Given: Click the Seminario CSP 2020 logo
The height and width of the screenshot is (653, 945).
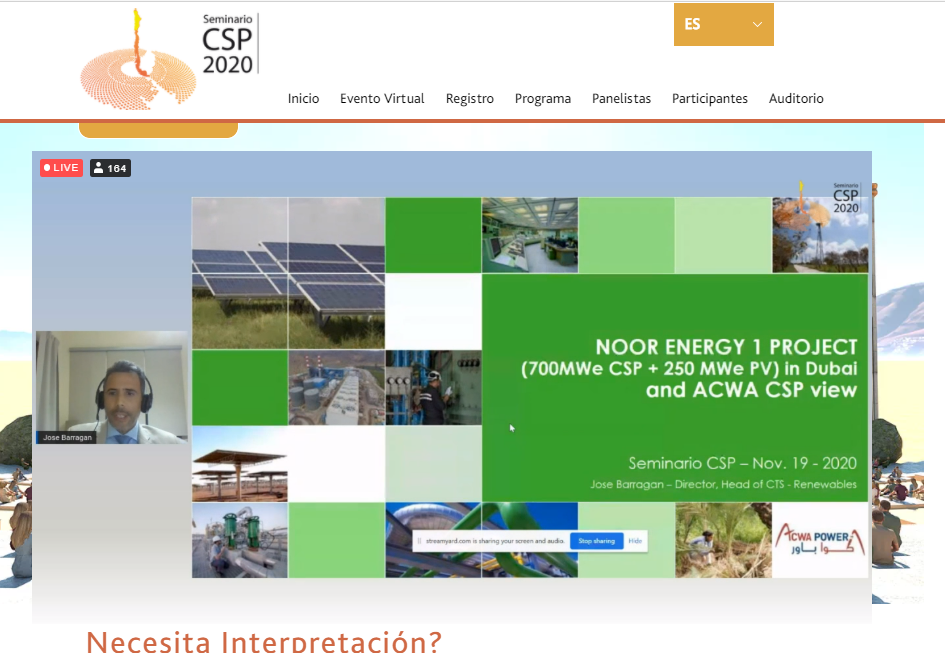Looking at the screenshot, I should 169,59.
